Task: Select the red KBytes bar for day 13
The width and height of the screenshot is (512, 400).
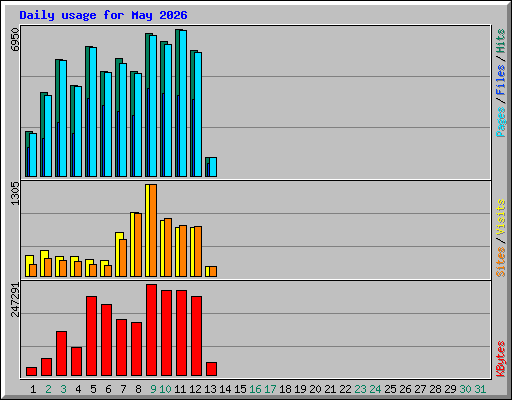Action: tap(211, 369)
